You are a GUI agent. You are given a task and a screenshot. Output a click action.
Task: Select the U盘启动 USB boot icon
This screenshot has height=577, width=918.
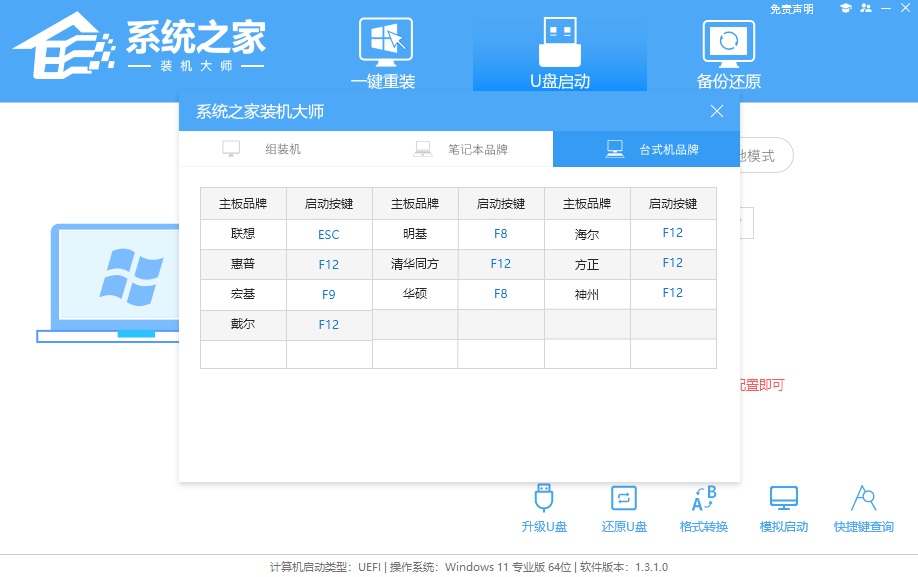pyautogui.click(x=559, y=48)
